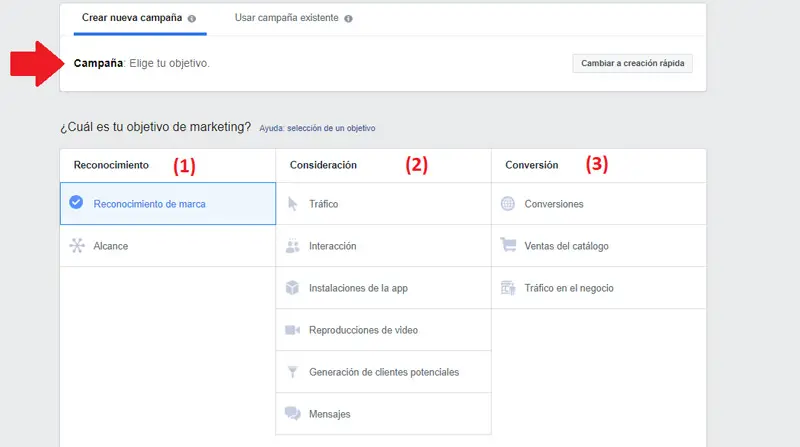
Task: Switch to Usar campaña existente tab
Action: [x=288, y=18]
